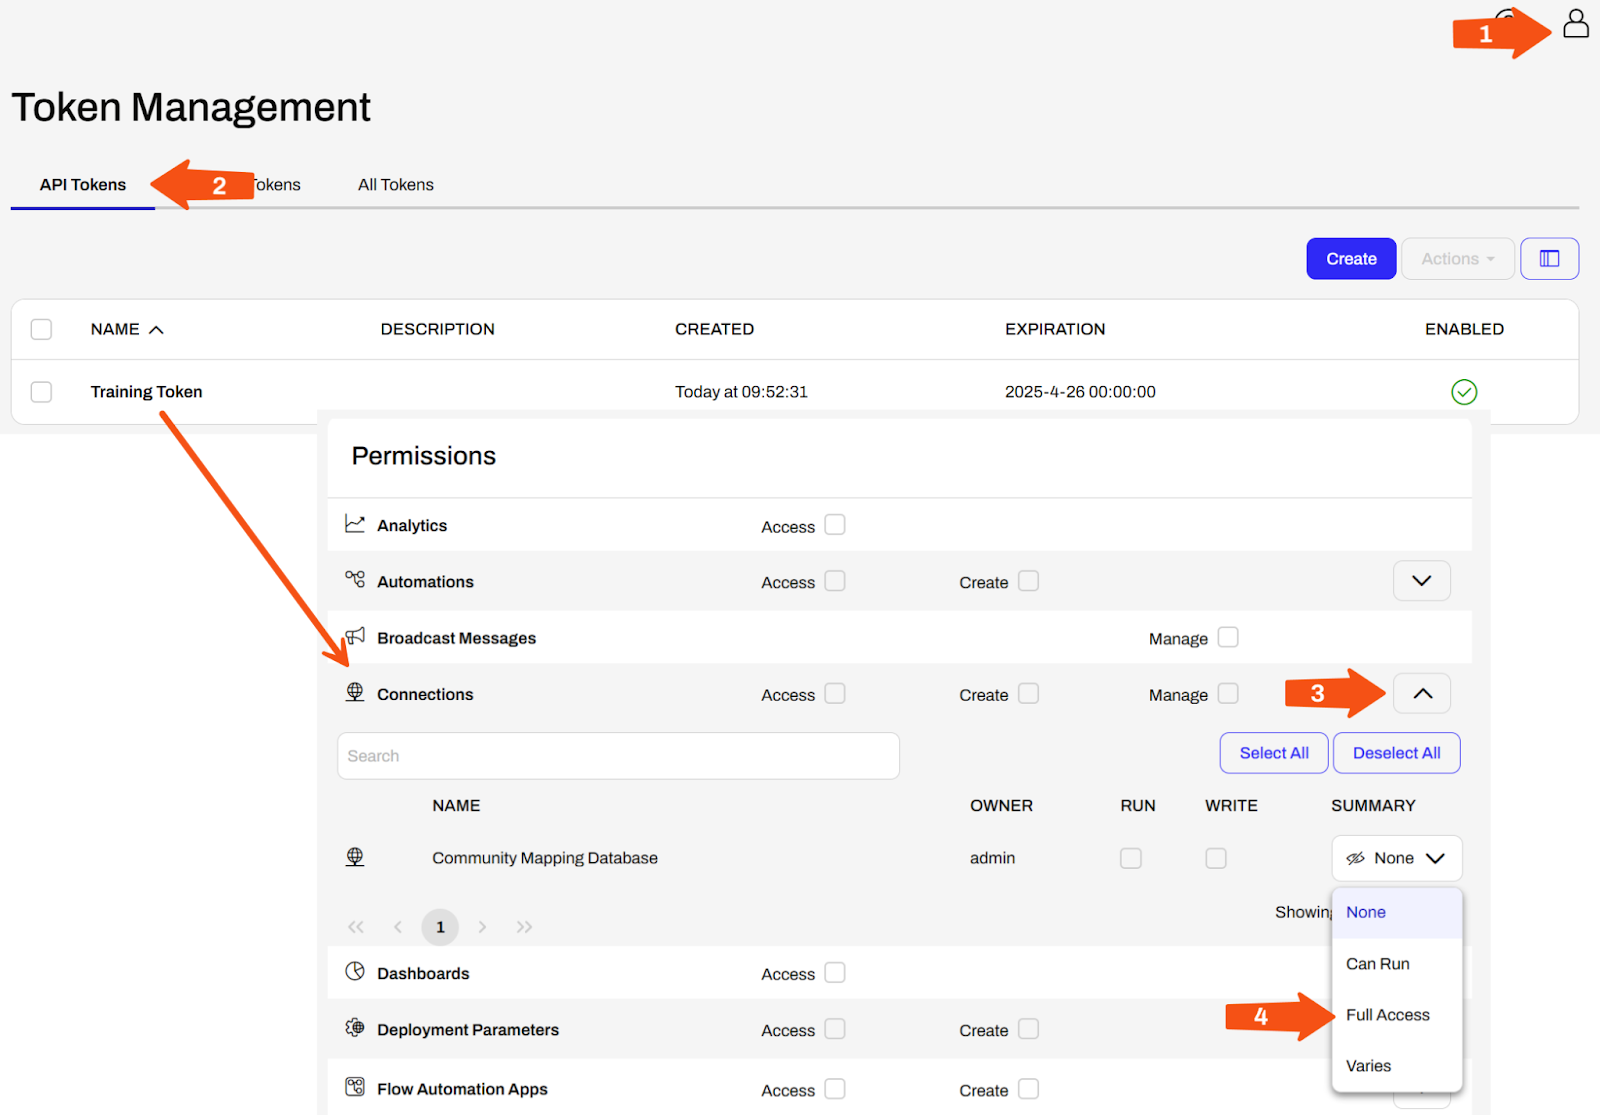Click 'Today at 09:52:31' created cell

click(741, 392)
